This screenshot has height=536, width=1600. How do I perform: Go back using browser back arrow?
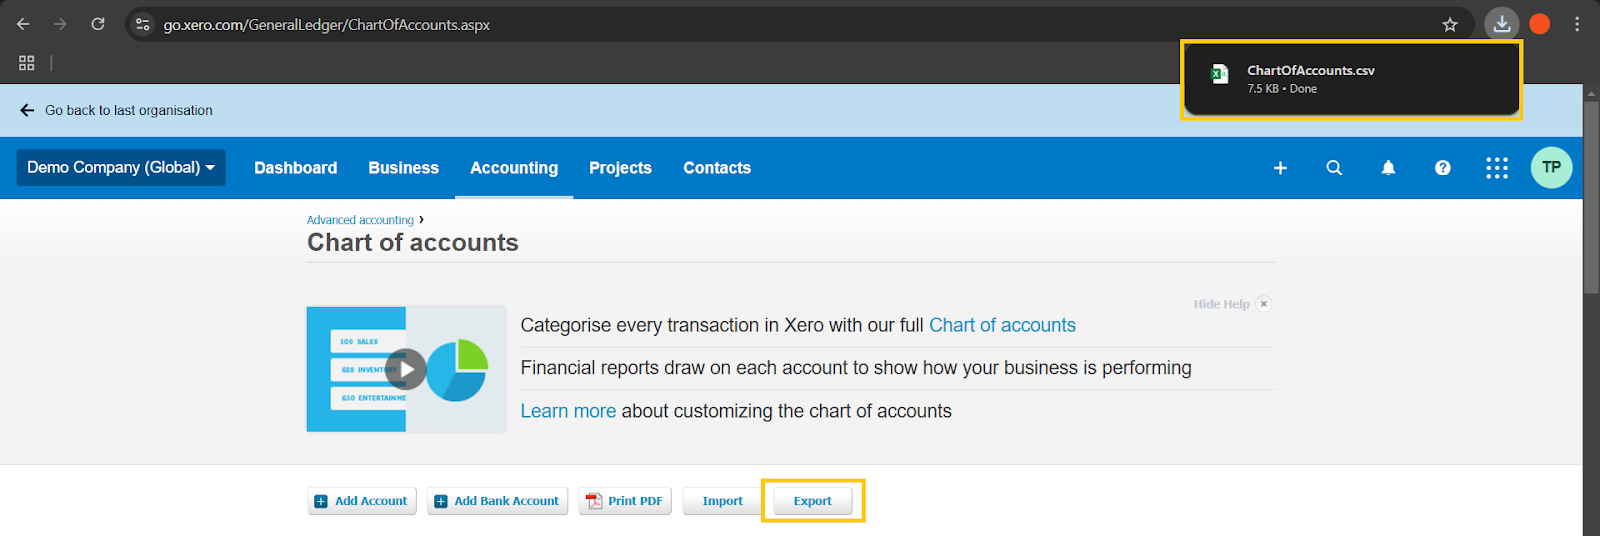23,24
